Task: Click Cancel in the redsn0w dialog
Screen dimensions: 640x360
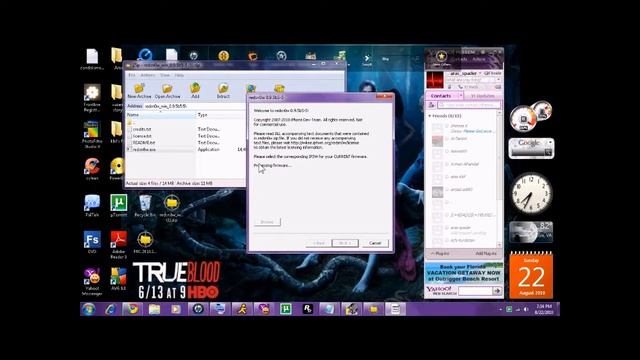Action: tap(375, 243)
